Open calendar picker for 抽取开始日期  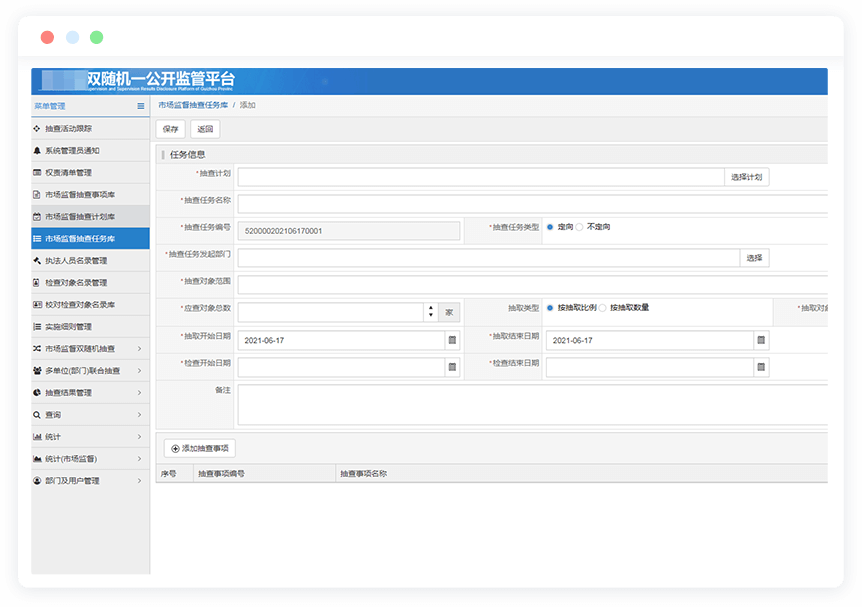452,340
